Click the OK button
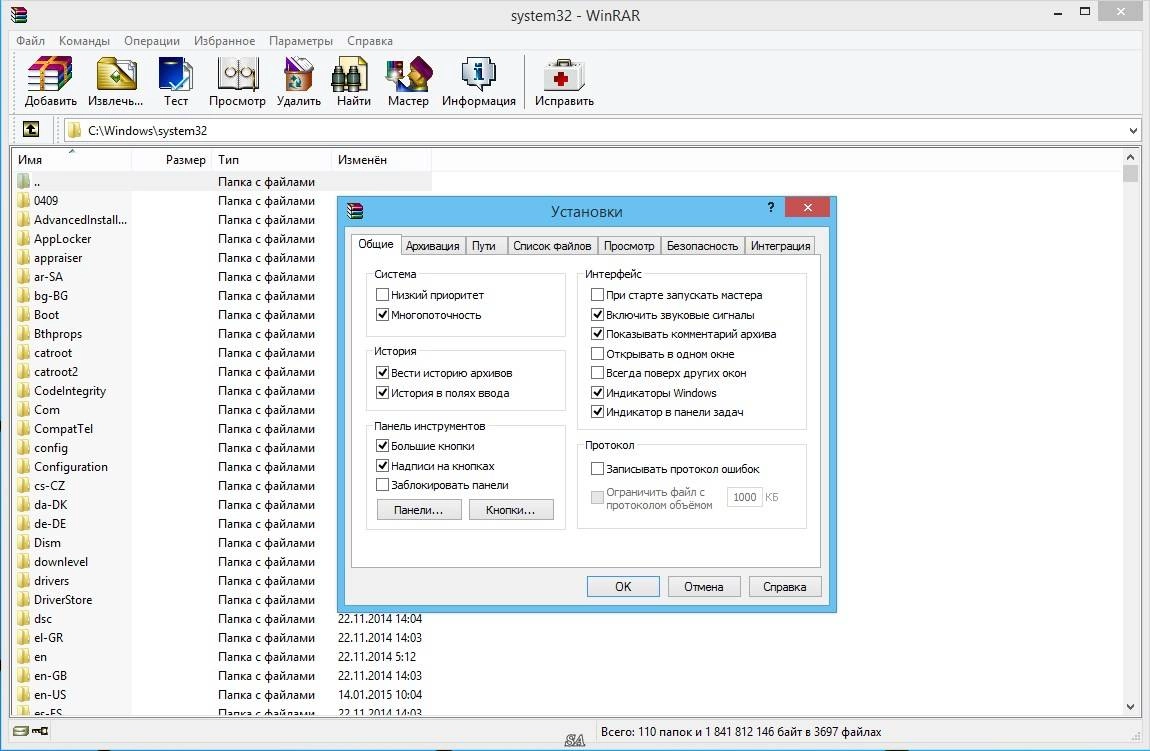 point(623,587)
